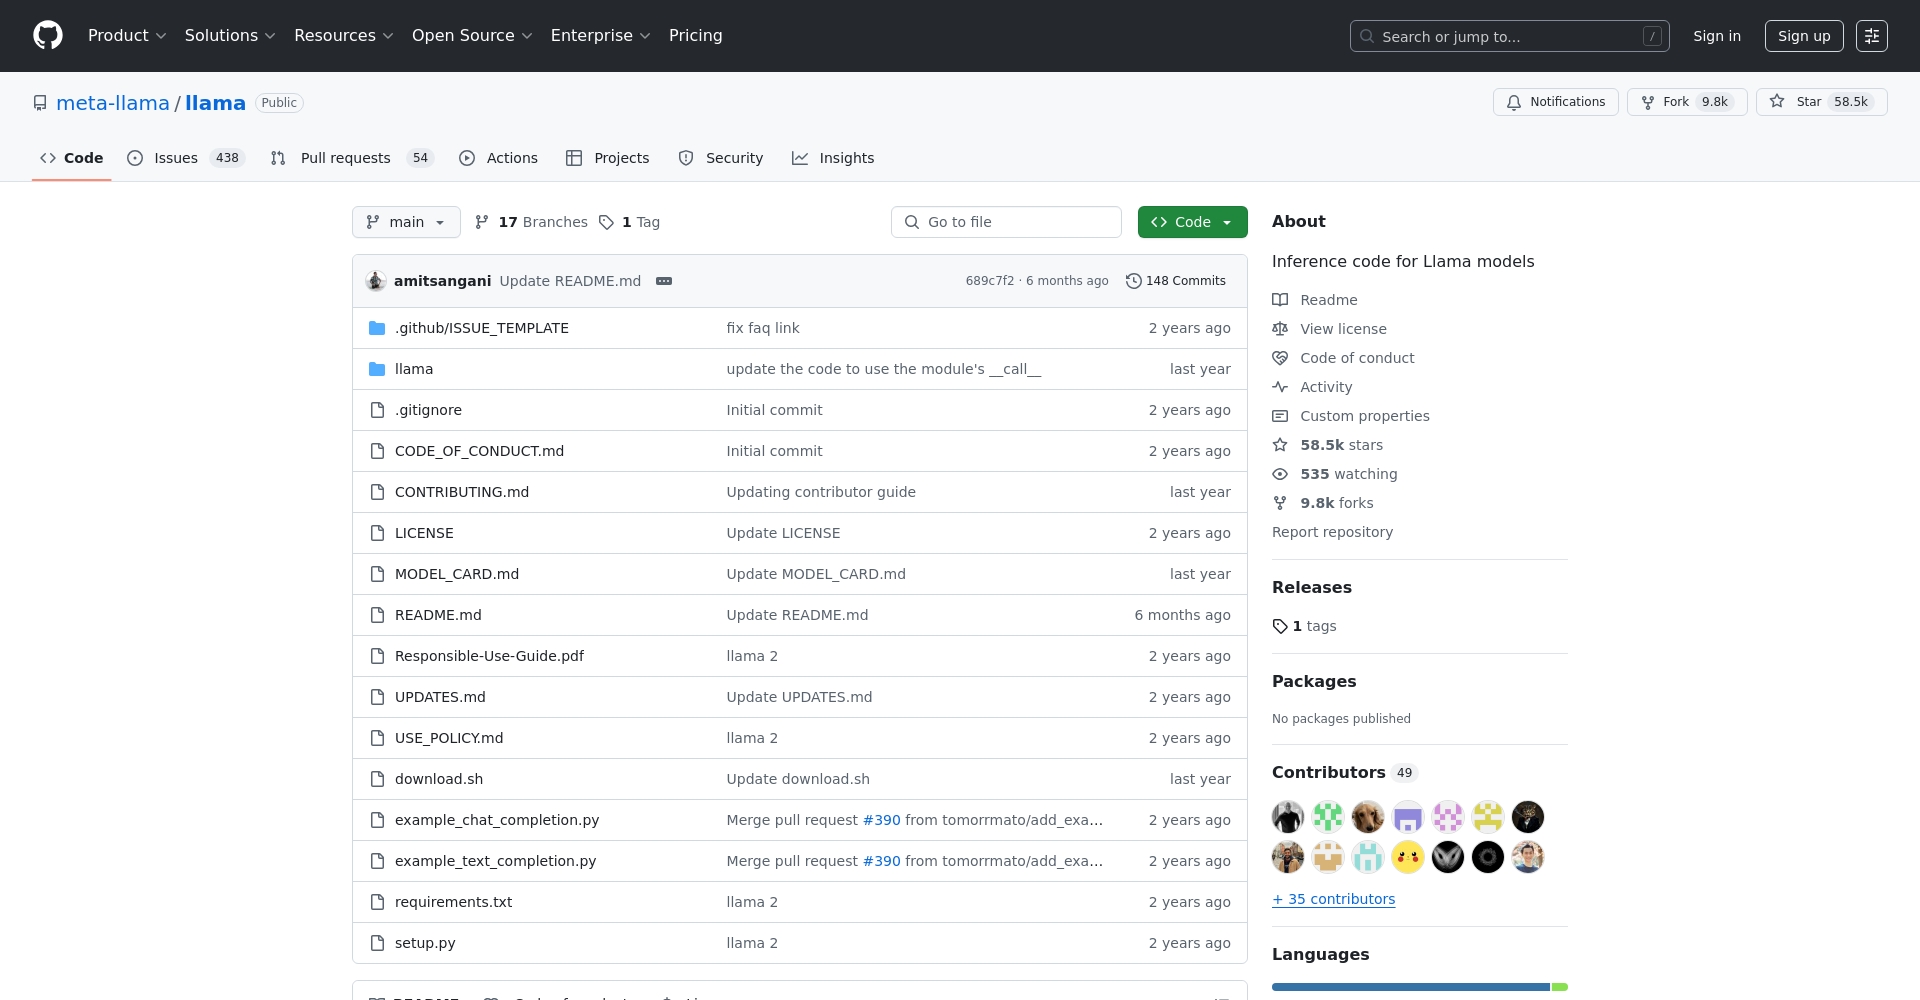Open the Contributors heading link
Viewport: 1920px width, 1000px height.
(x=1344, y=772)
